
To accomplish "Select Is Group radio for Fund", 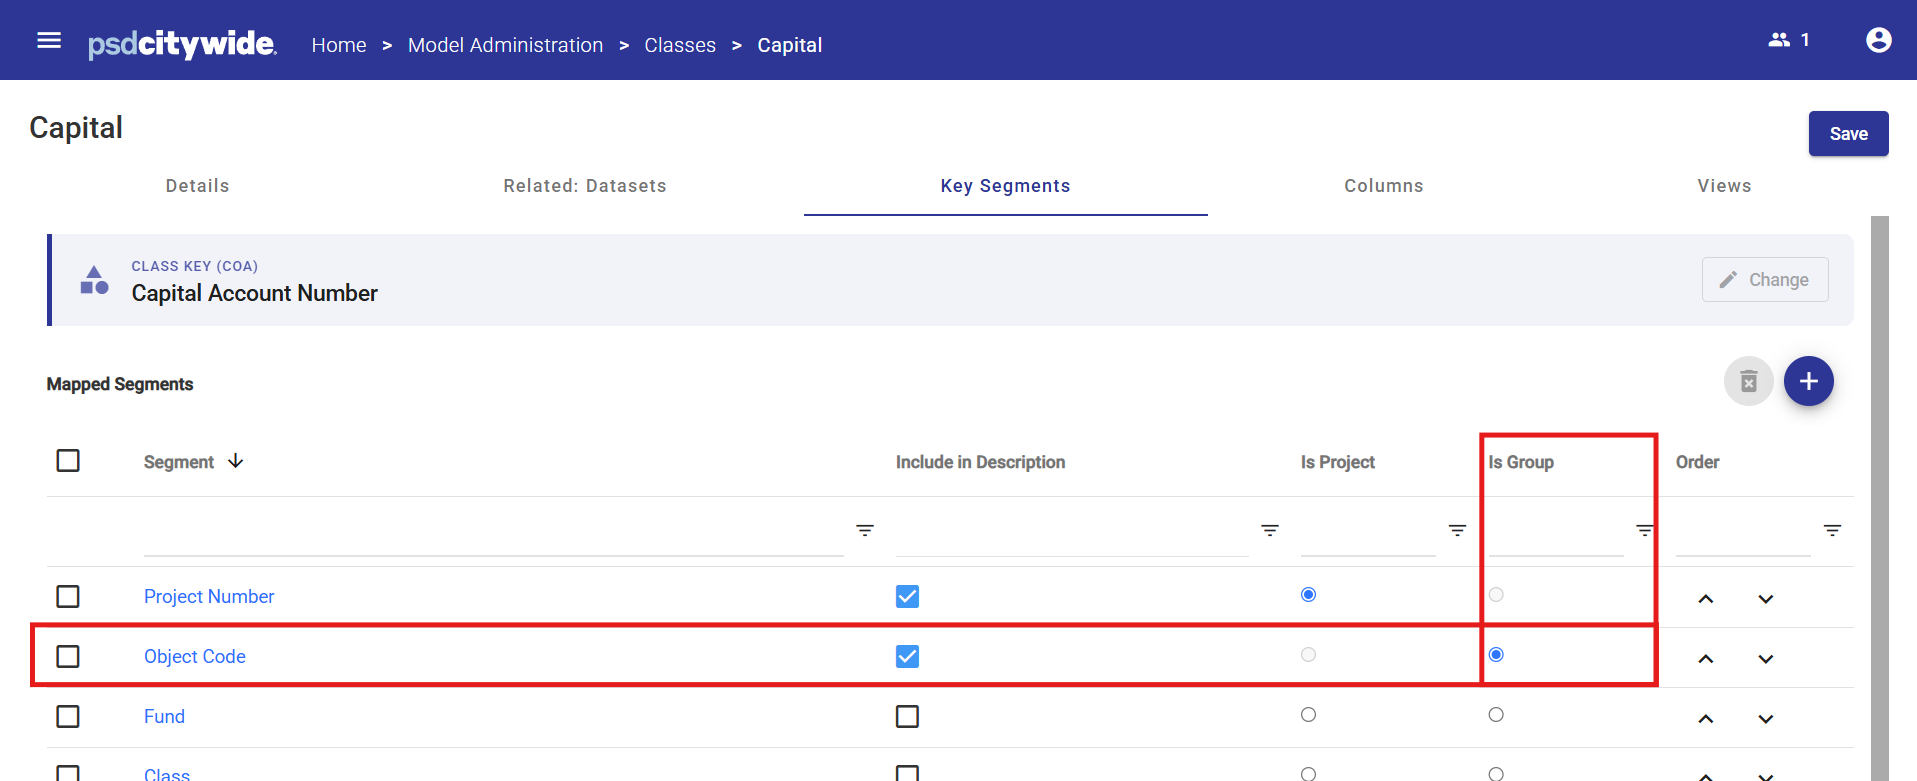I will click(1496, 714).
